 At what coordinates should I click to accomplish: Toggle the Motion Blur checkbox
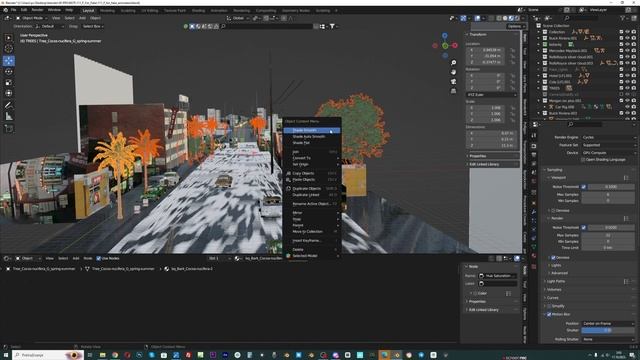[549, 314]
